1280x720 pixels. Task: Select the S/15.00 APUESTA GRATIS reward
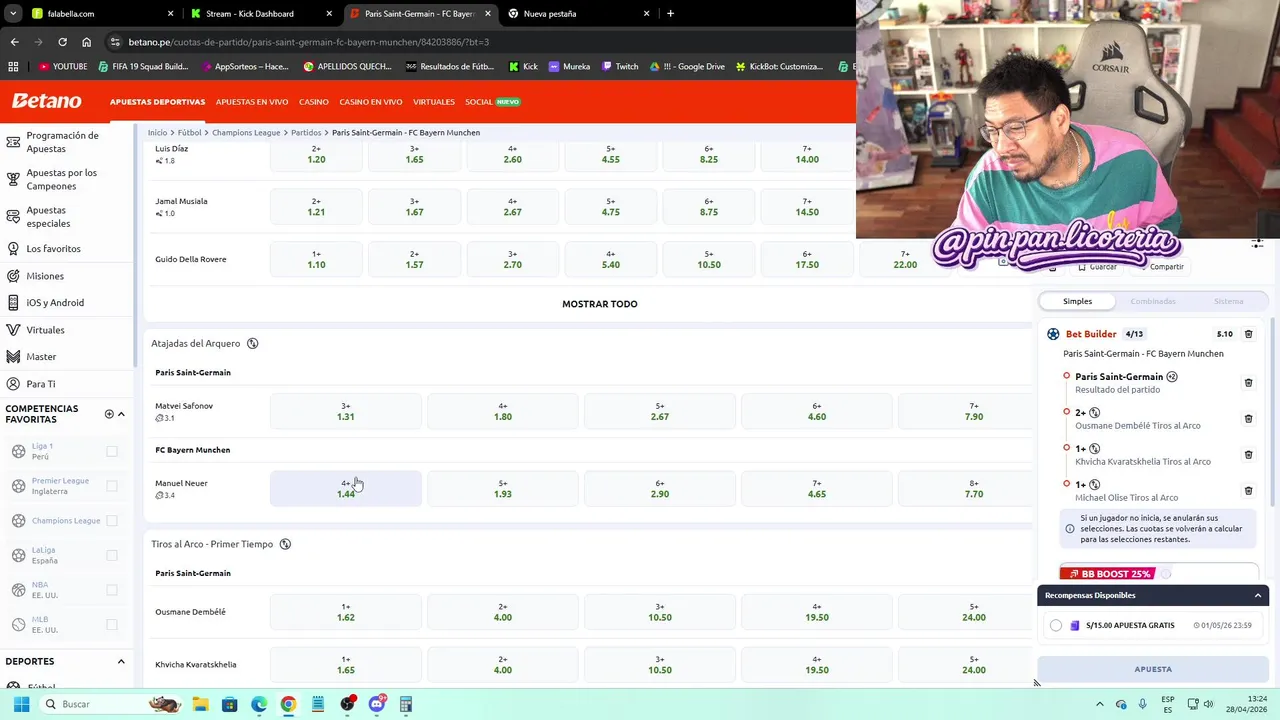click(1056, 626)
